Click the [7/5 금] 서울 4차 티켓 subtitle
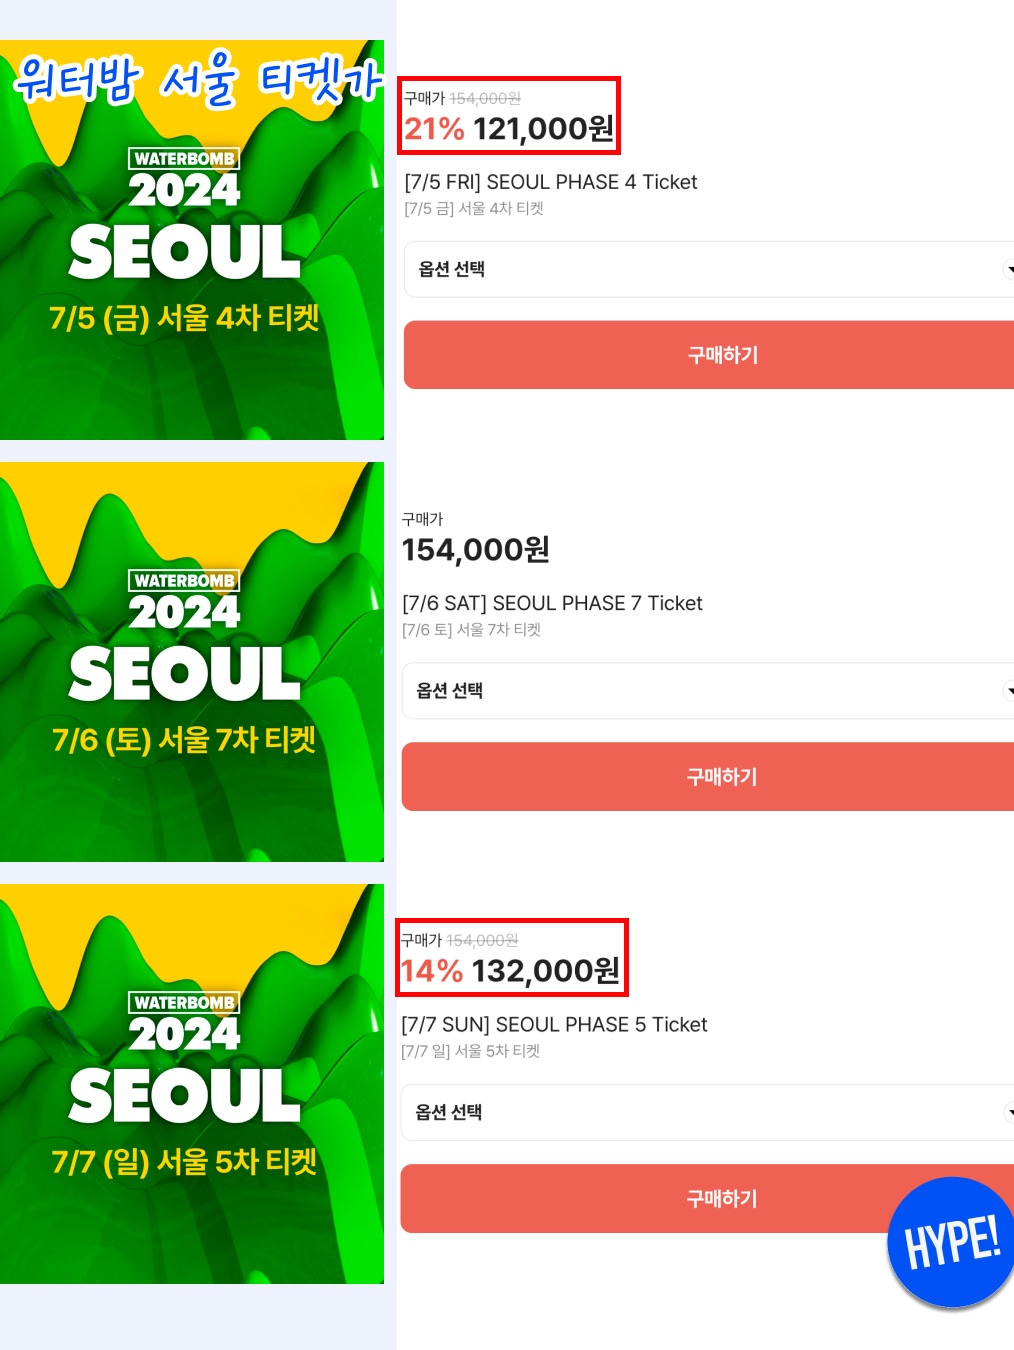The height and width of the screenshot is (1350, 1014). pos(474,208)
